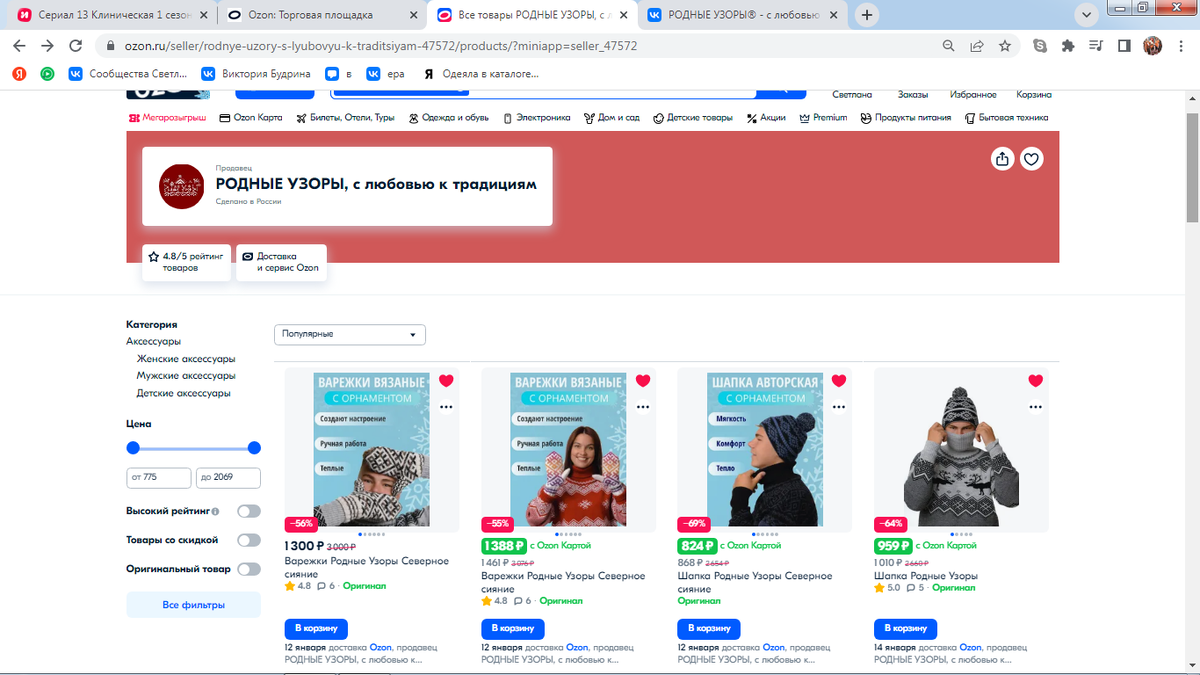Click the heart on the 1 388 ₽ mittens card

(642, 381)
